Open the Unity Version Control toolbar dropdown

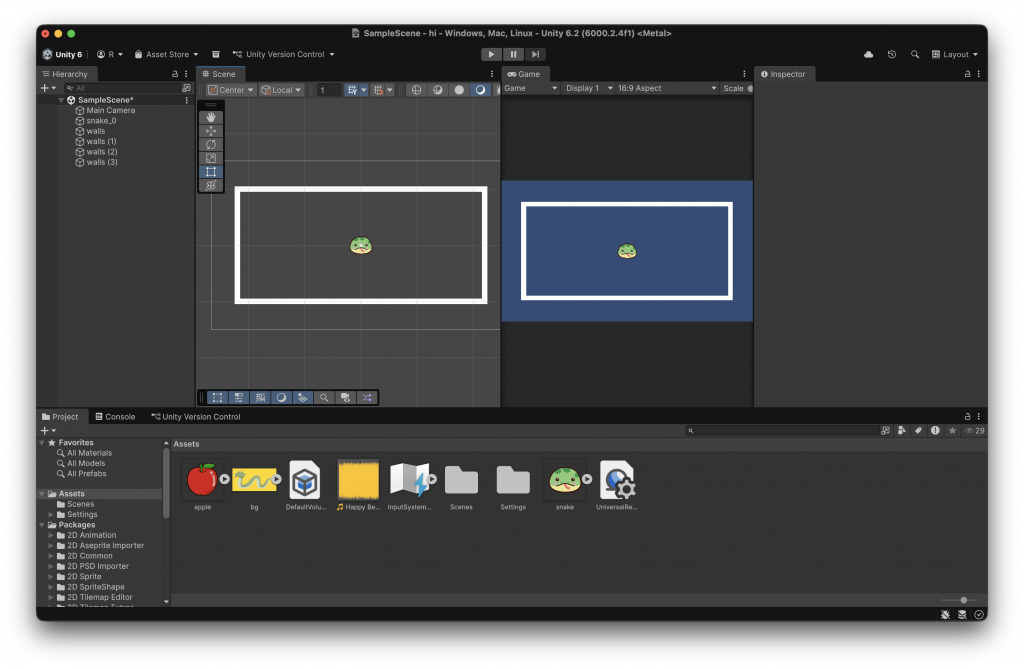(283, 54)
